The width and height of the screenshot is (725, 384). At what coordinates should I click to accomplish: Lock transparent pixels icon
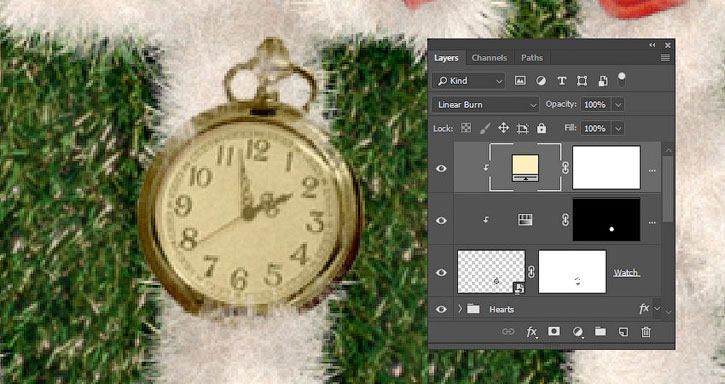point(466,128)
